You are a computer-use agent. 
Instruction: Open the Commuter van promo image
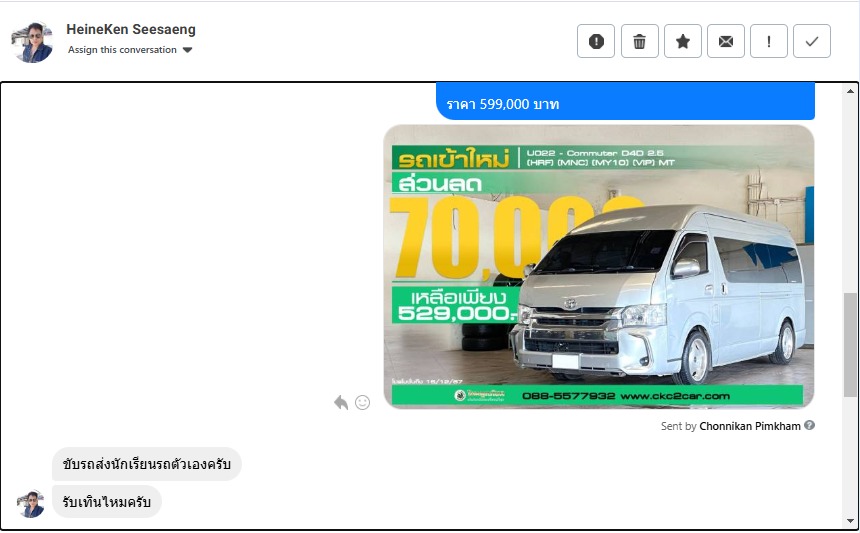(599, 266)
